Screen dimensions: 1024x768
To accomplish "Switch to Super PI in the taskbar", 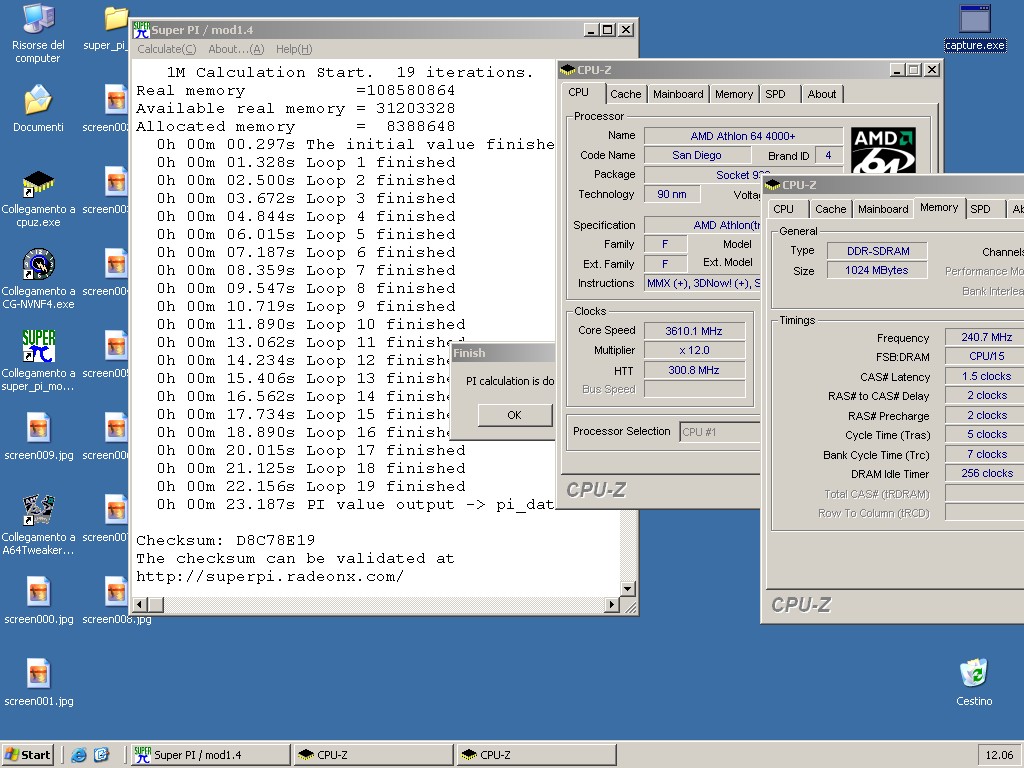I will coord(210,755).
